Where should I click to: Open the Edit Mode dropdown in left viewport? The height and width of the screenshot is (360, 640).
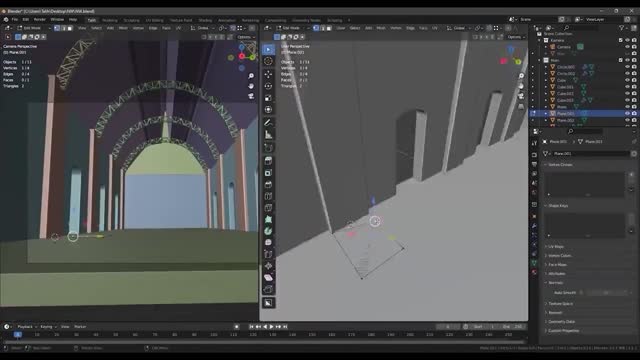click(33, 28)
